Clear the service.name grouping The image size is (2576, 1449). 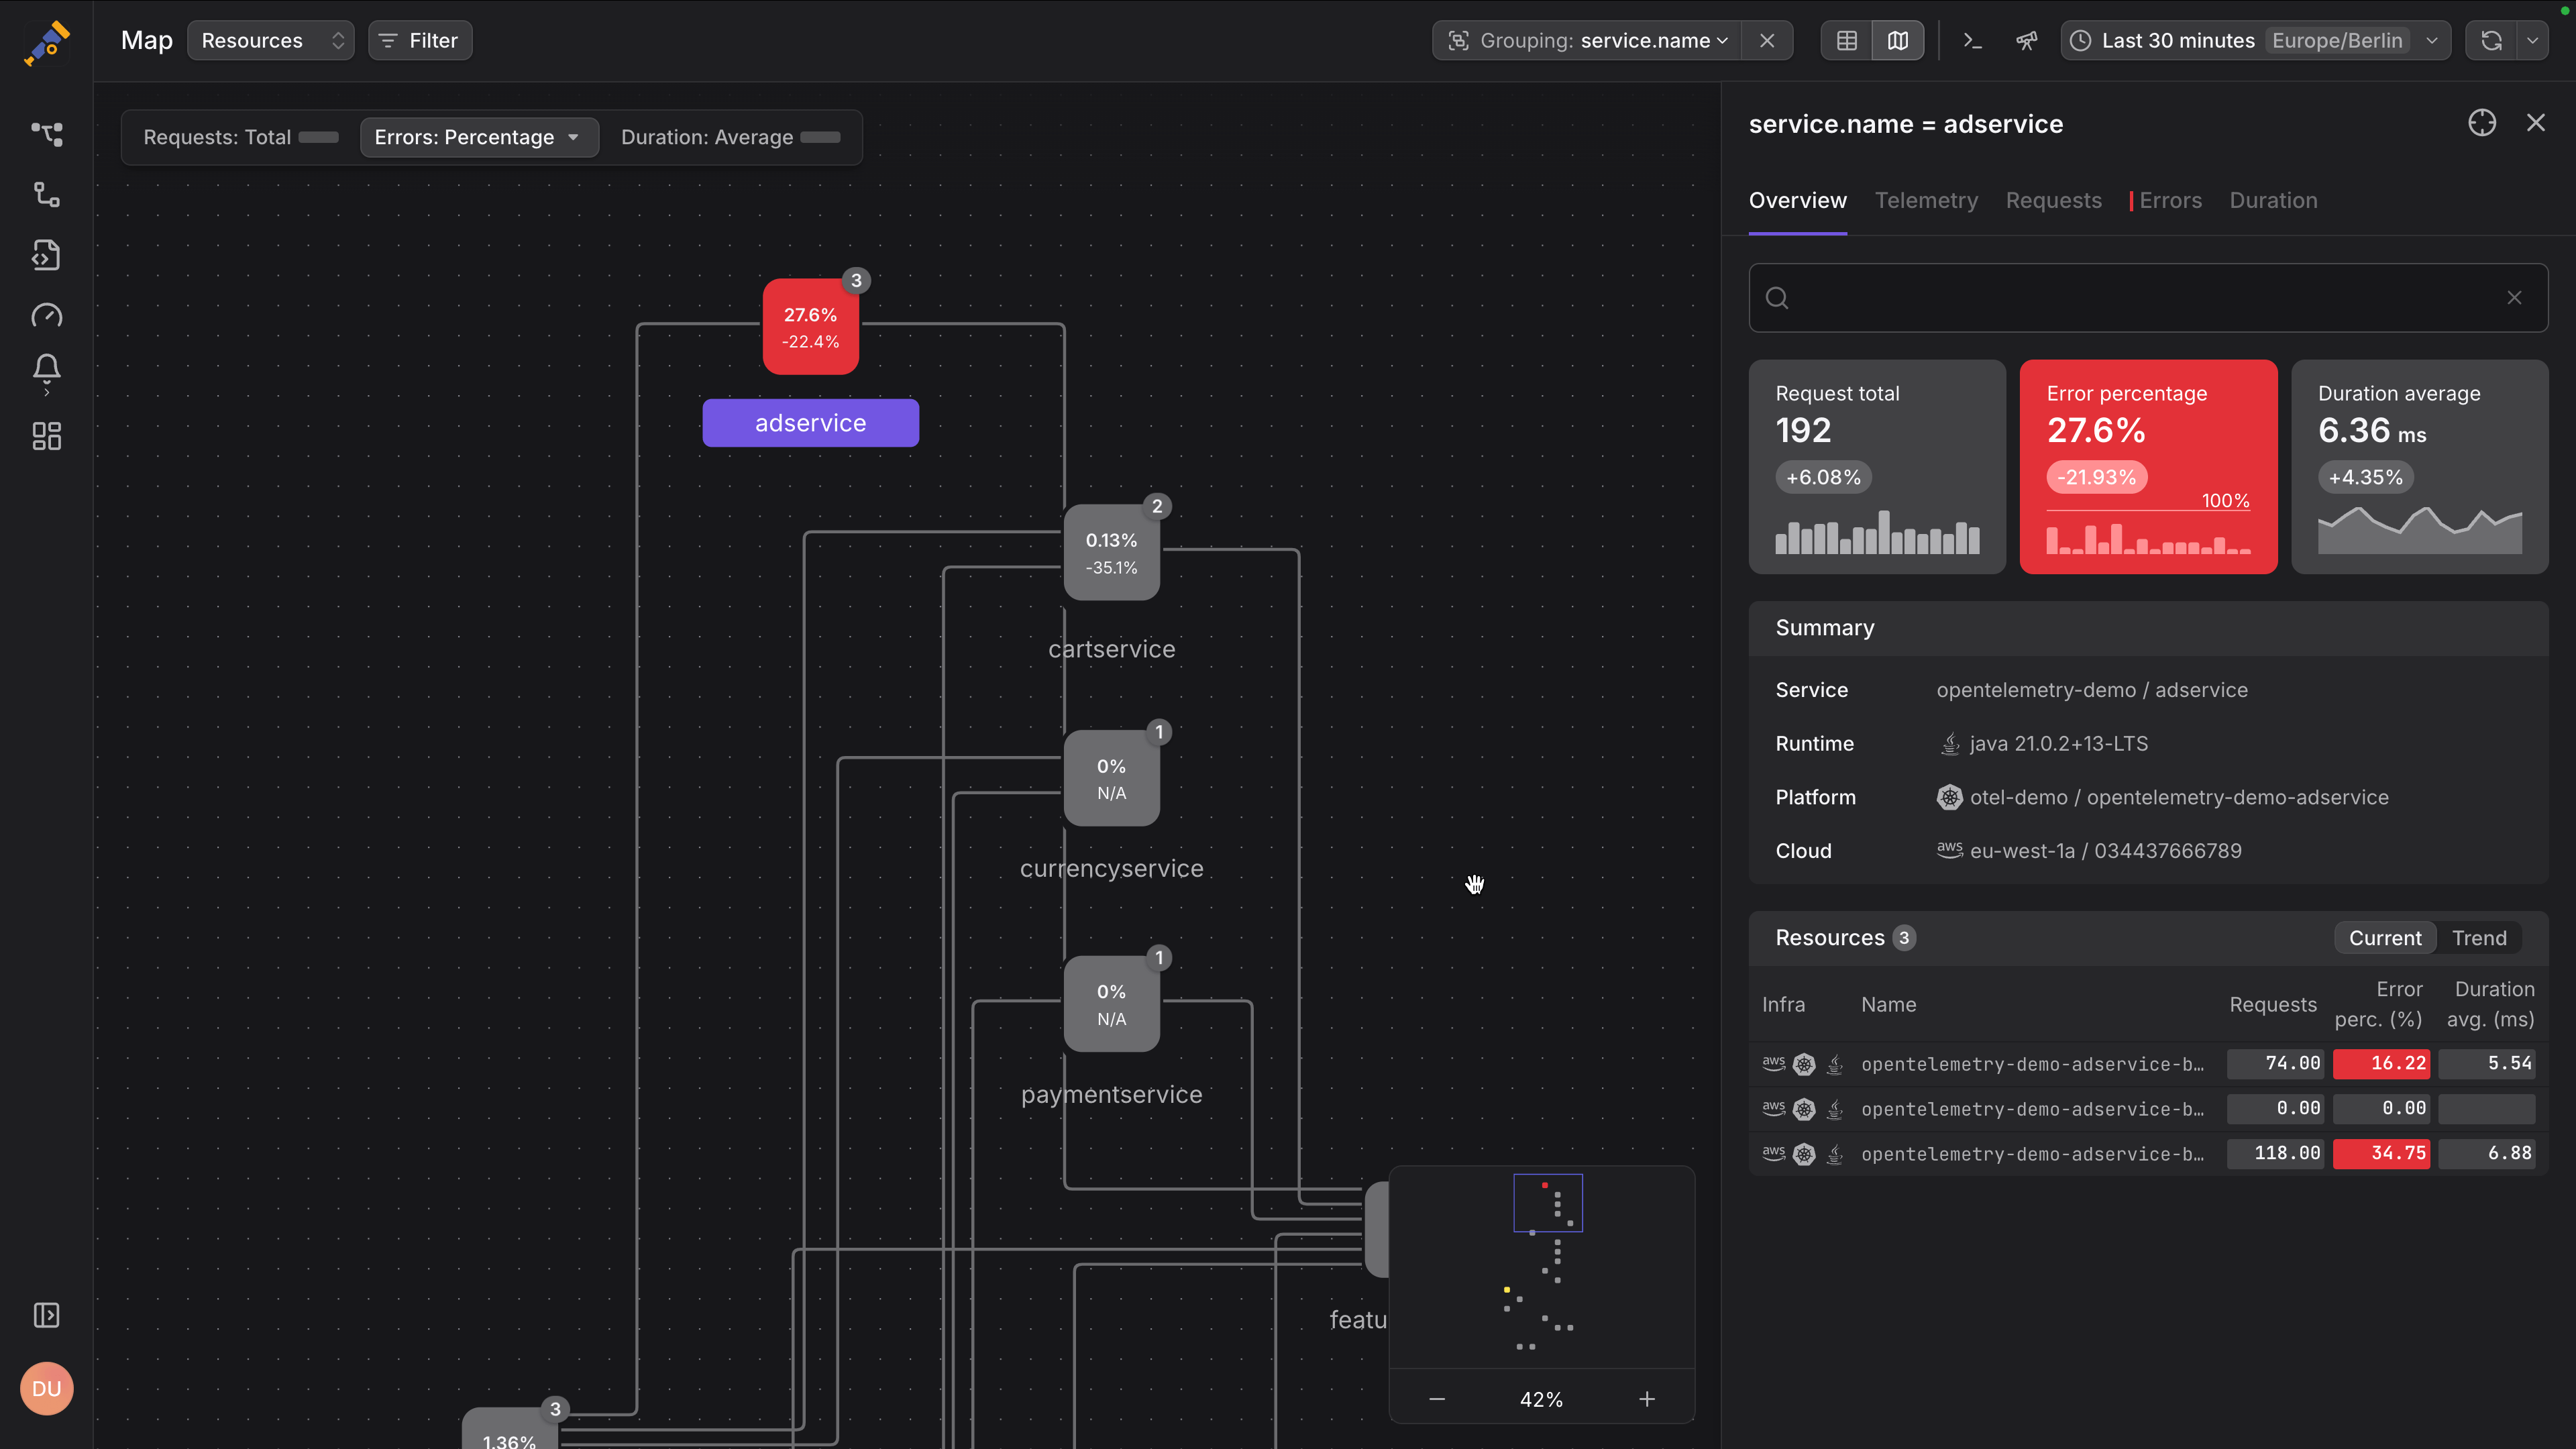(x=1767, y=41)
